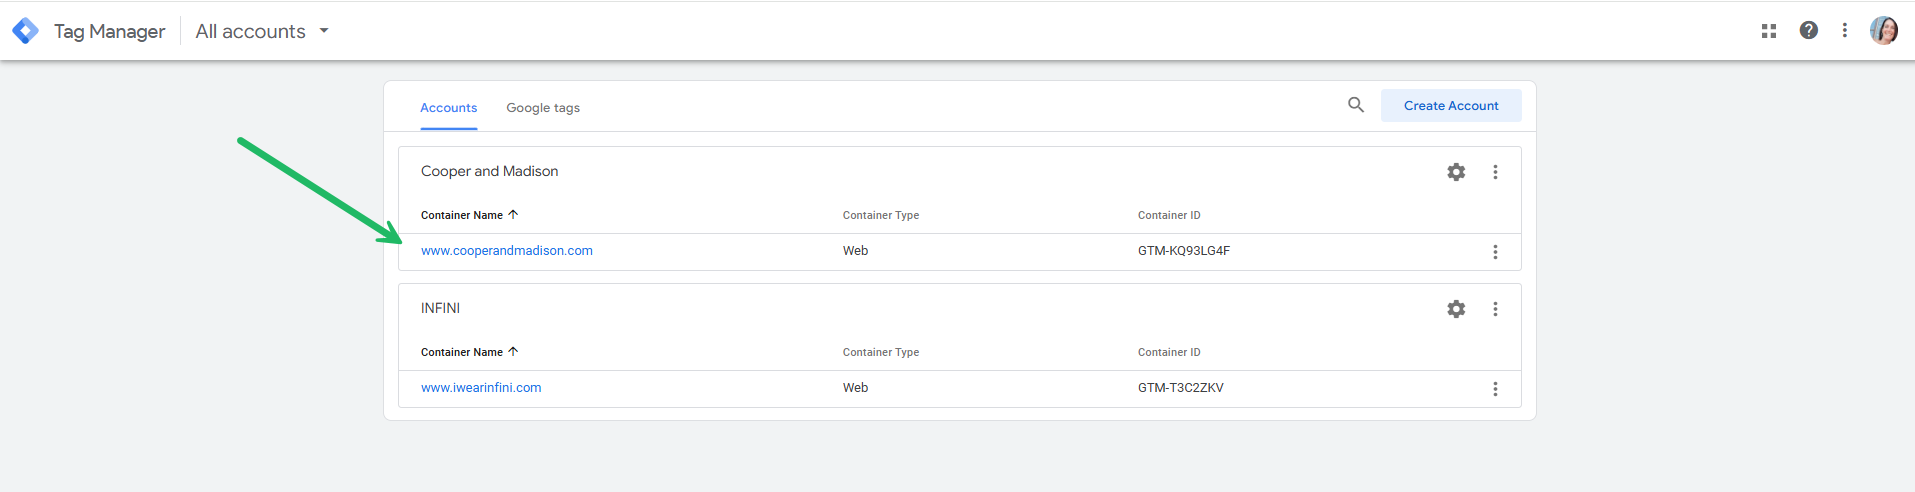Open the Google apps grid

point(1768,31)
